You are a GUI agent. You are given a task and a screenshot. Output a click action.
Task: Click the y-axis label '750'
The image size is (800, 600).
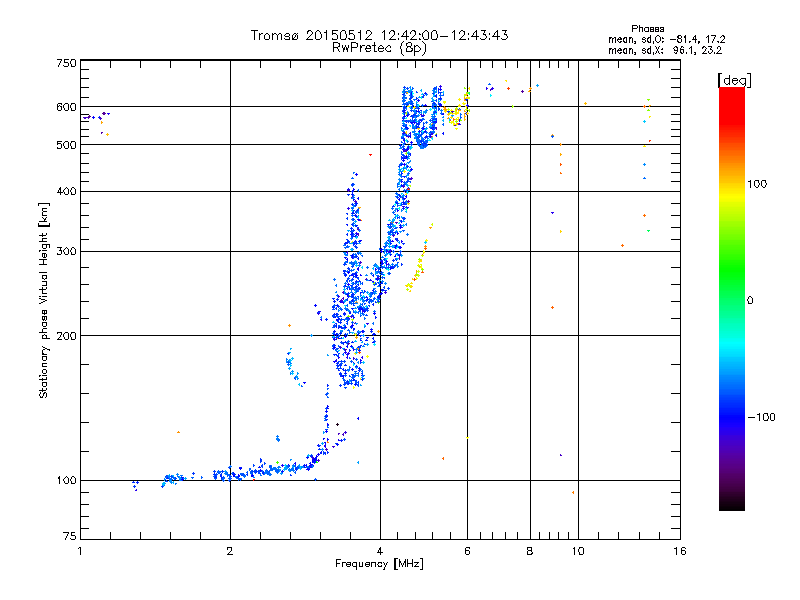coord(66,63)
